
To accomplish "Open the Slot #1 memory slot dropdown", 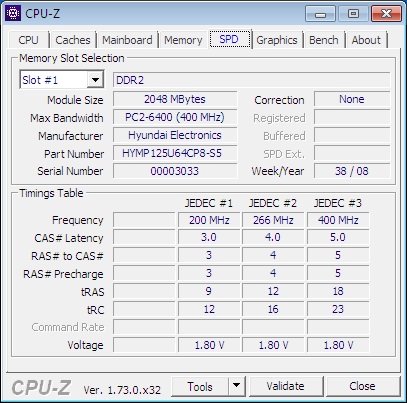I will [x=95, y=80].
